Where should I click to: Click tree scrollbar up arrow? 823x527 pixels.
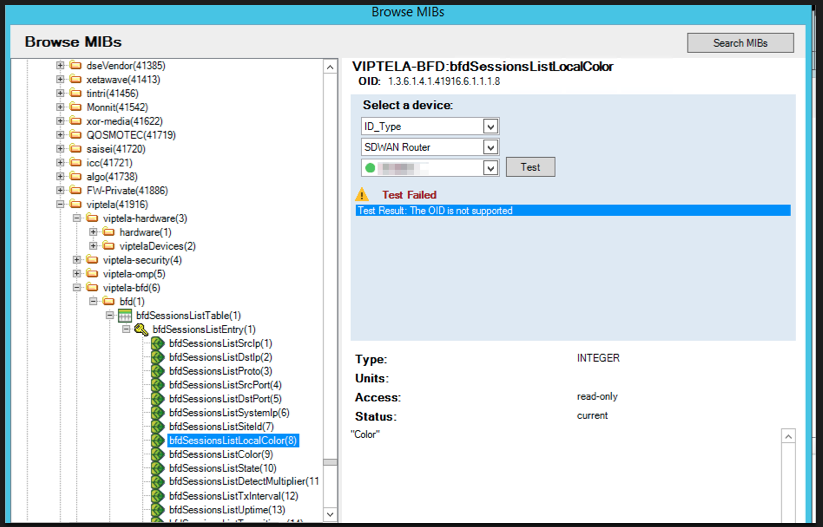[330, 67]
